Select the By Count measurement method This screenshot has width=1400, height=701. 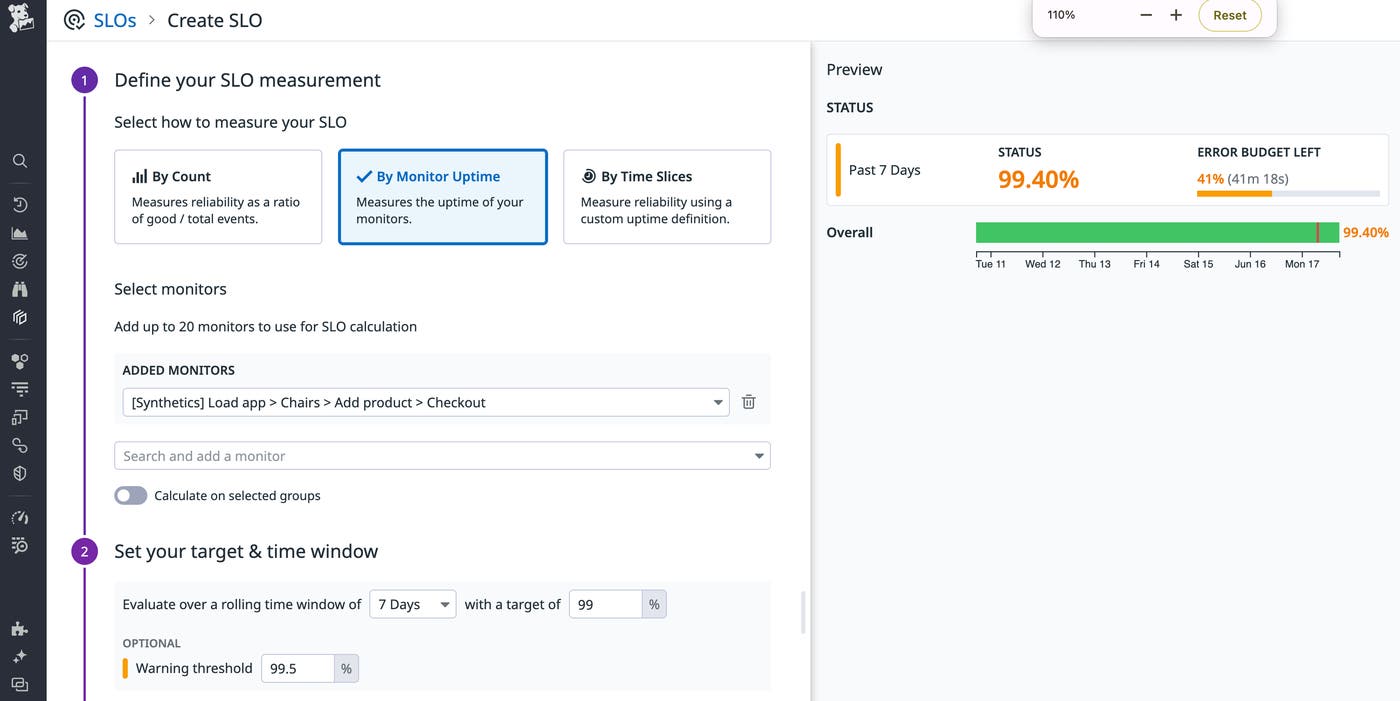point(217,196)
